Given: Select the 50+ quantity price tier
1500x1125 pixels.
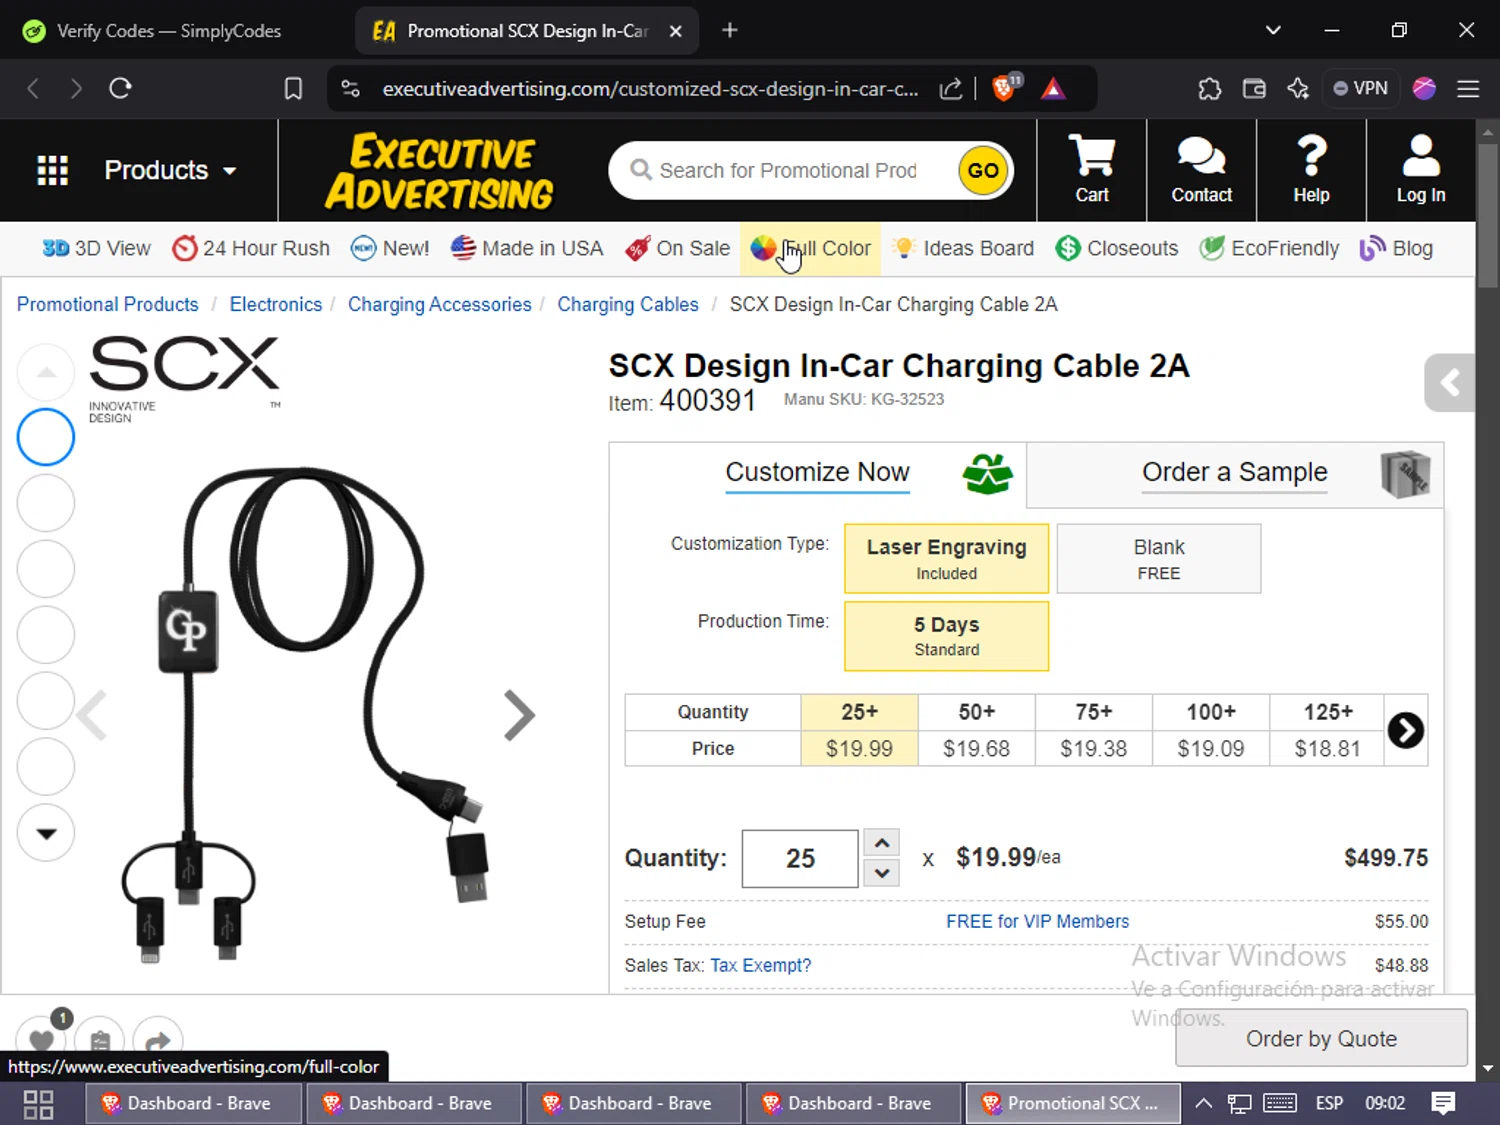Looking at the screenshot, I should pyautogui.click(x=977, y=730).
